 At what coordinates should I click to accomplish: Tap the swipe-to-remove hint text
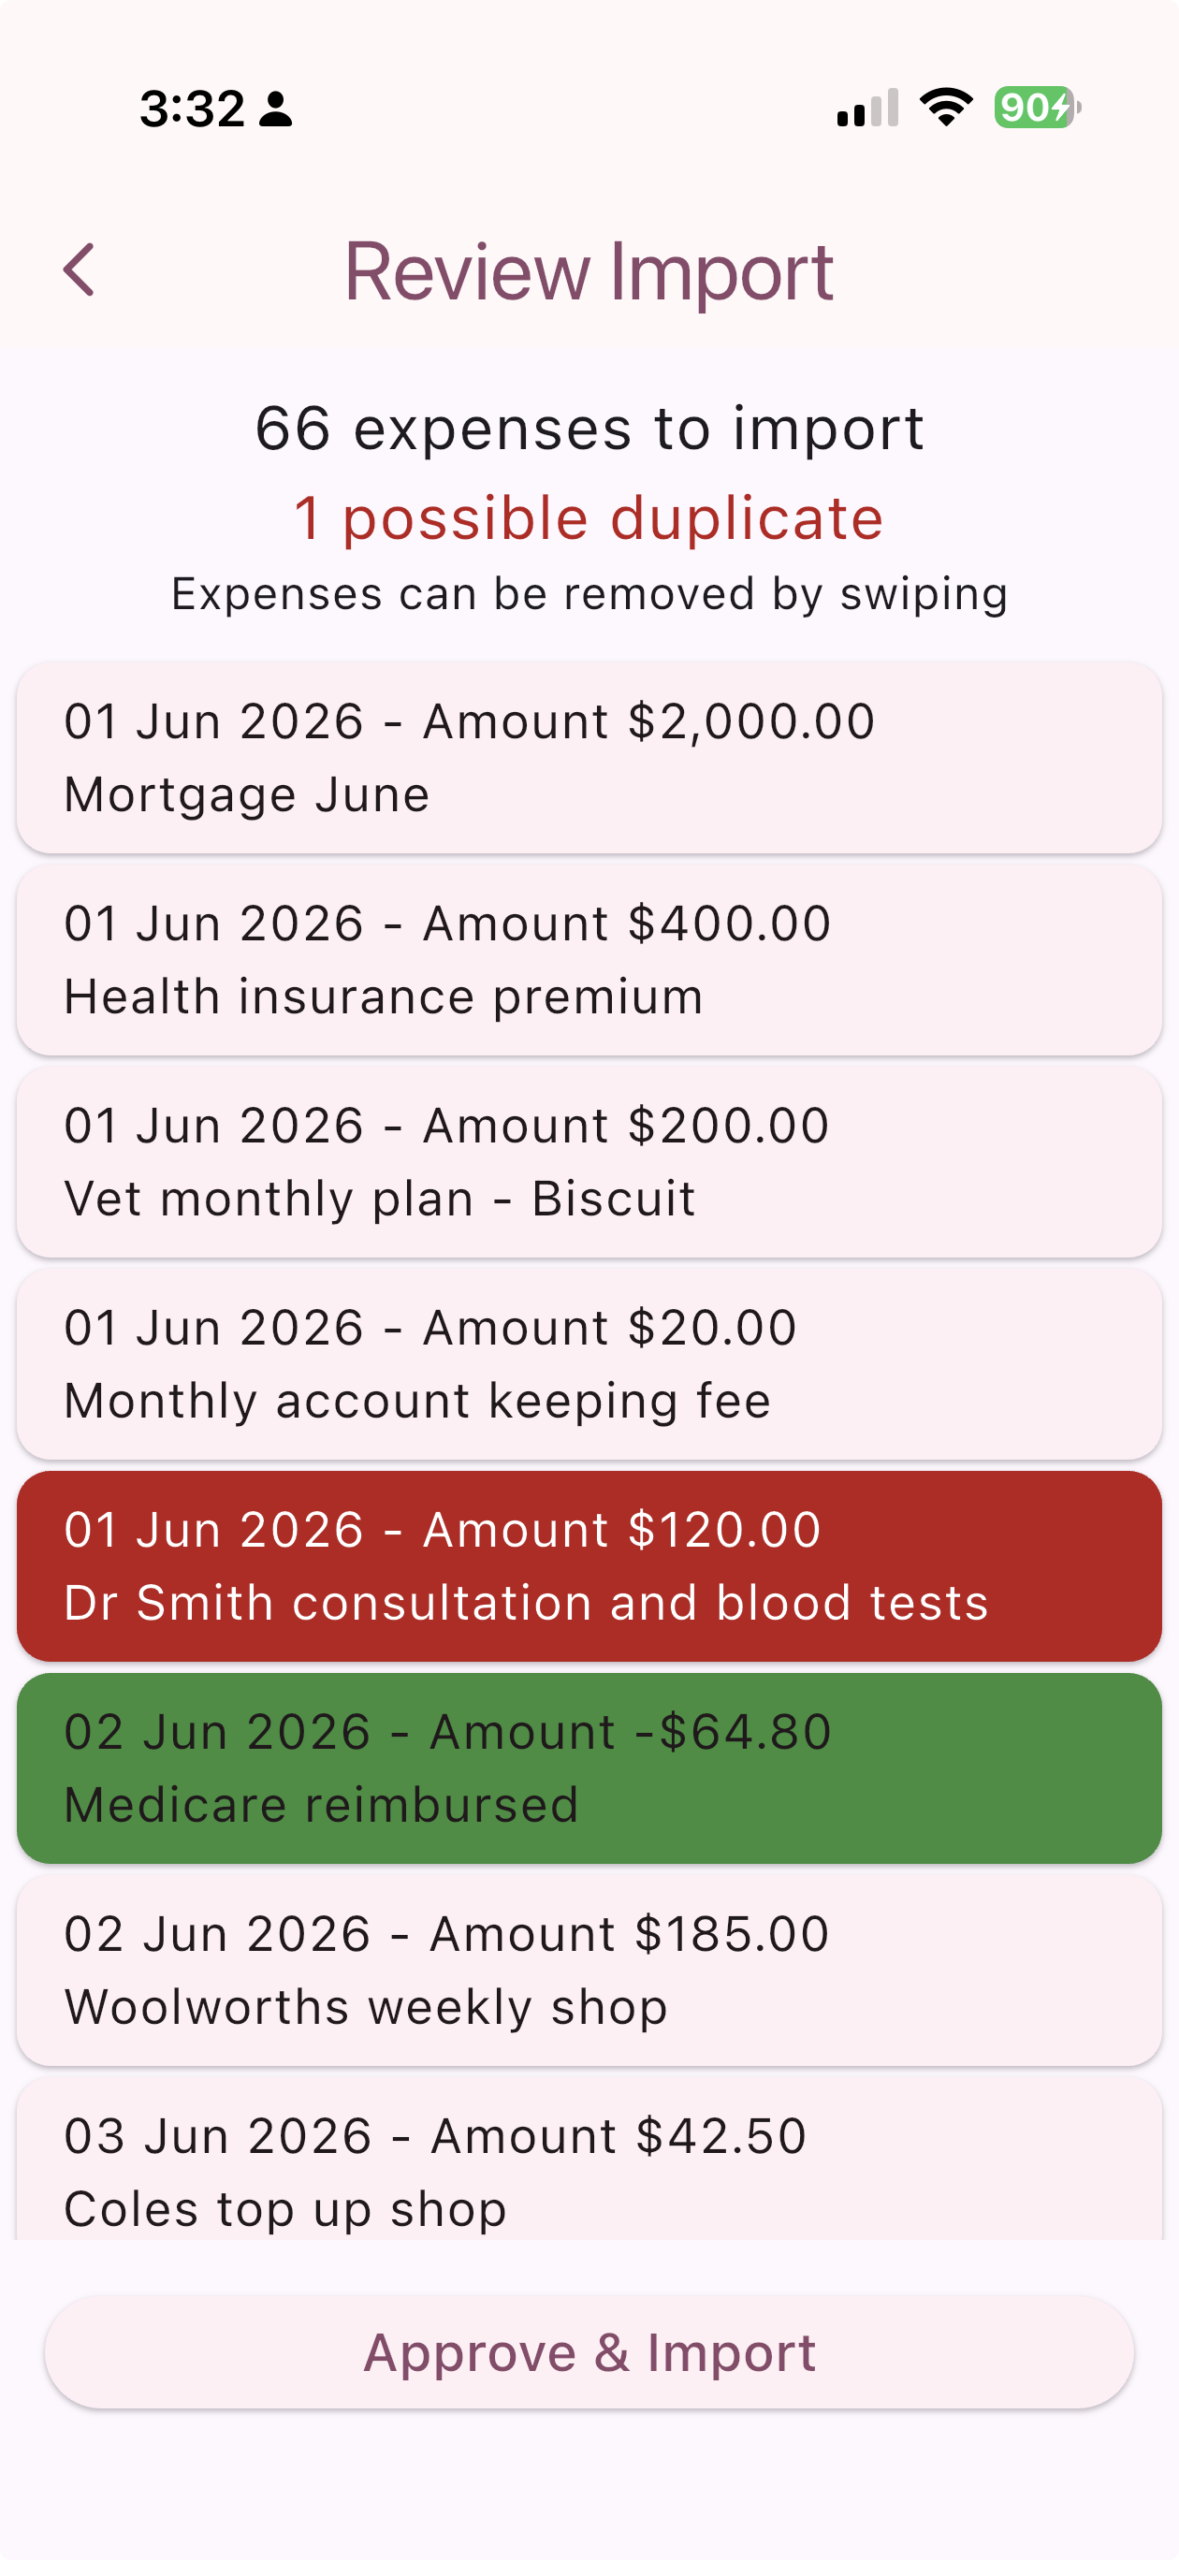[589, 594]
